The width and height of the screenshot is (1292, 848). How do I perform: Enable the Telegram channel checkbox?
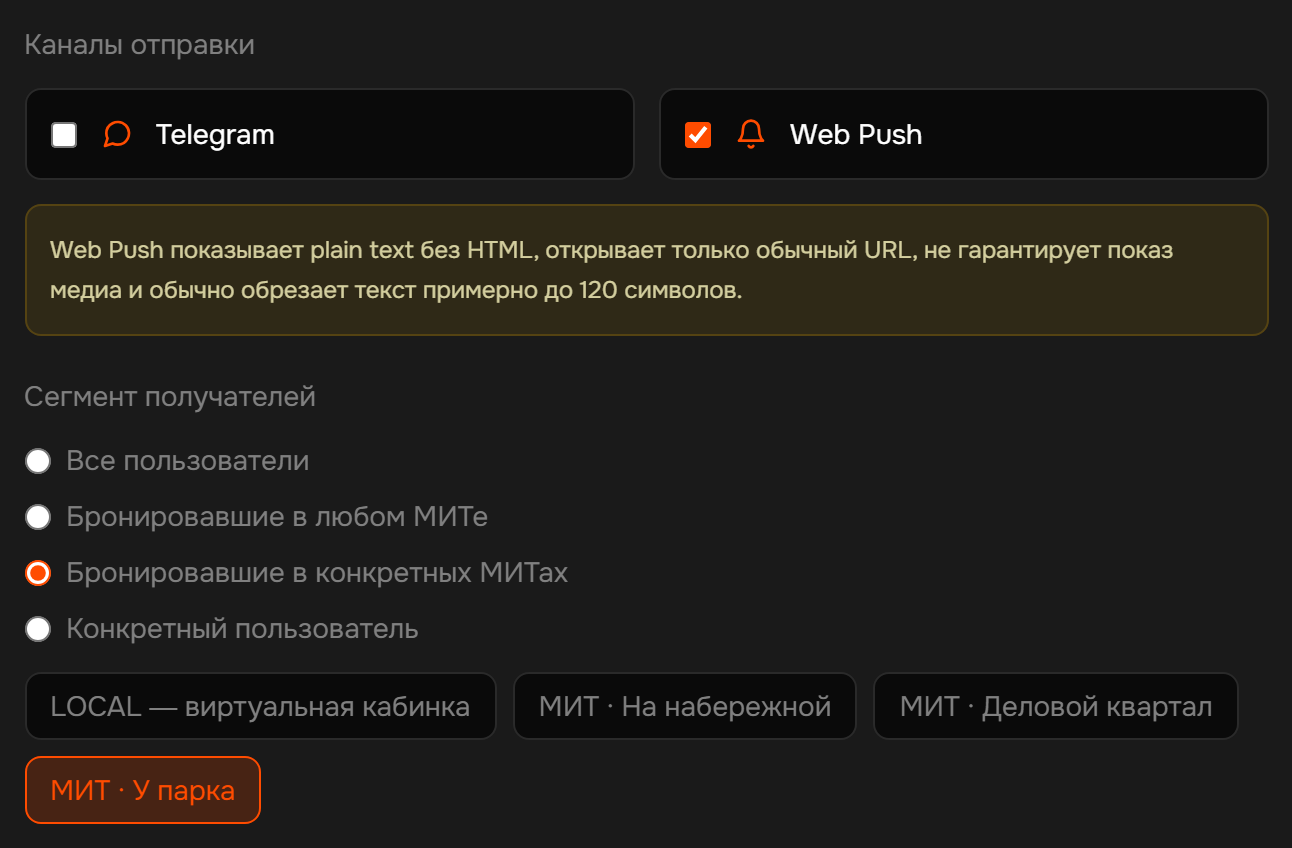click(x=64, y=134)
